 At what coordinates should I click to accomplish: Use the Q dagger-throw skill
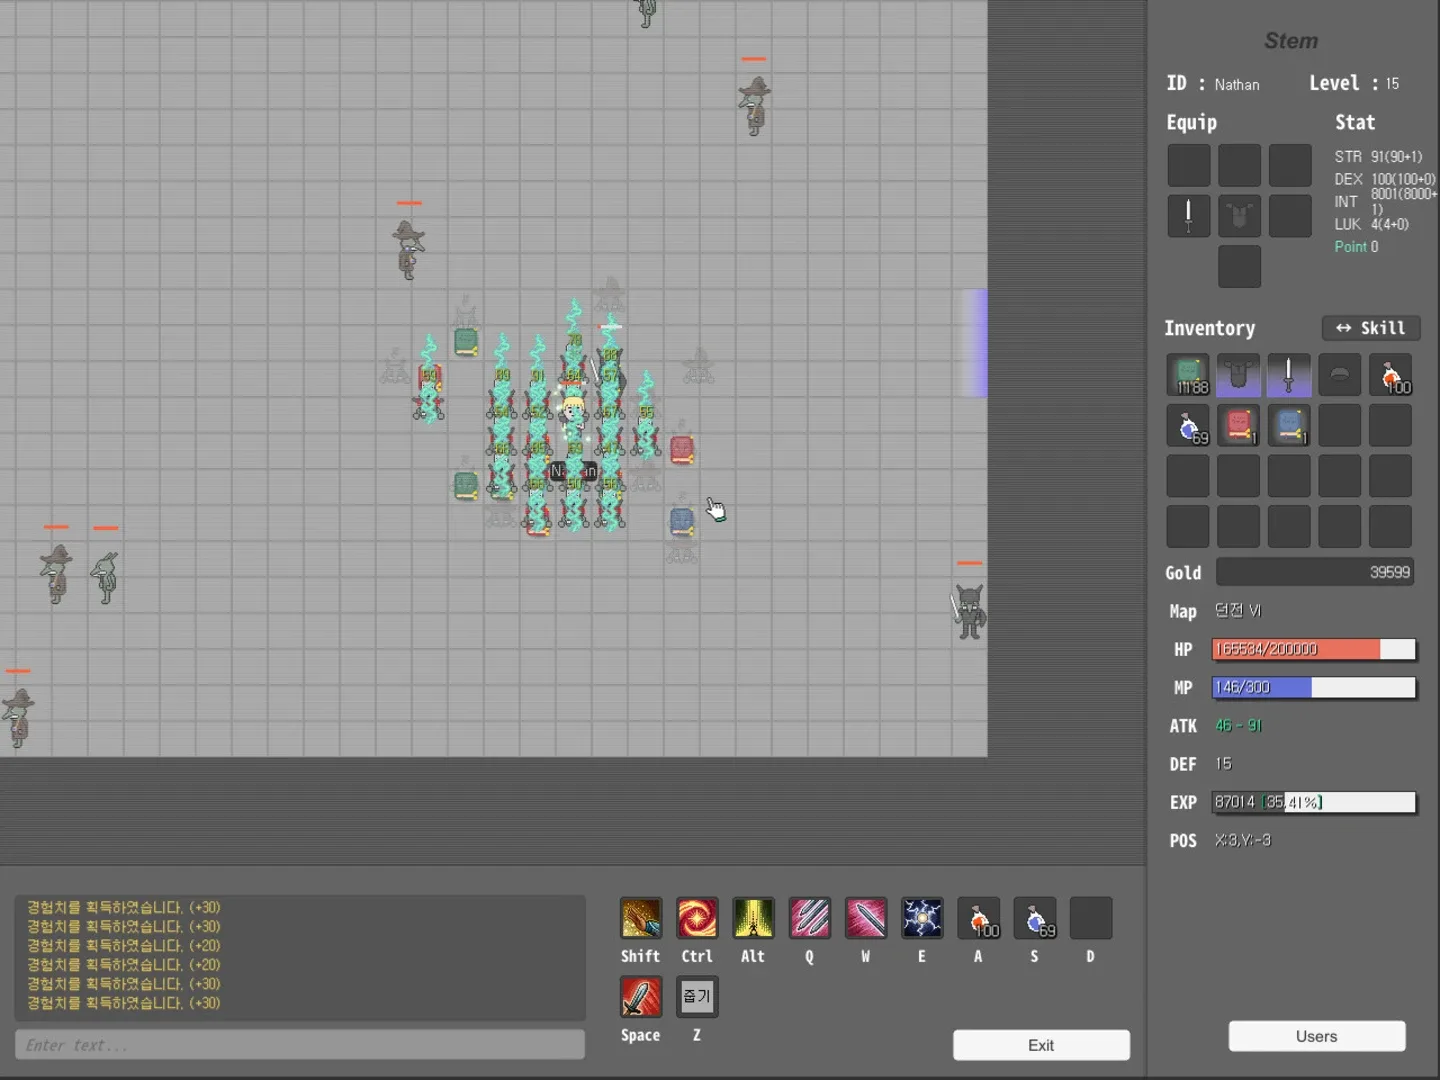(809, 917)
